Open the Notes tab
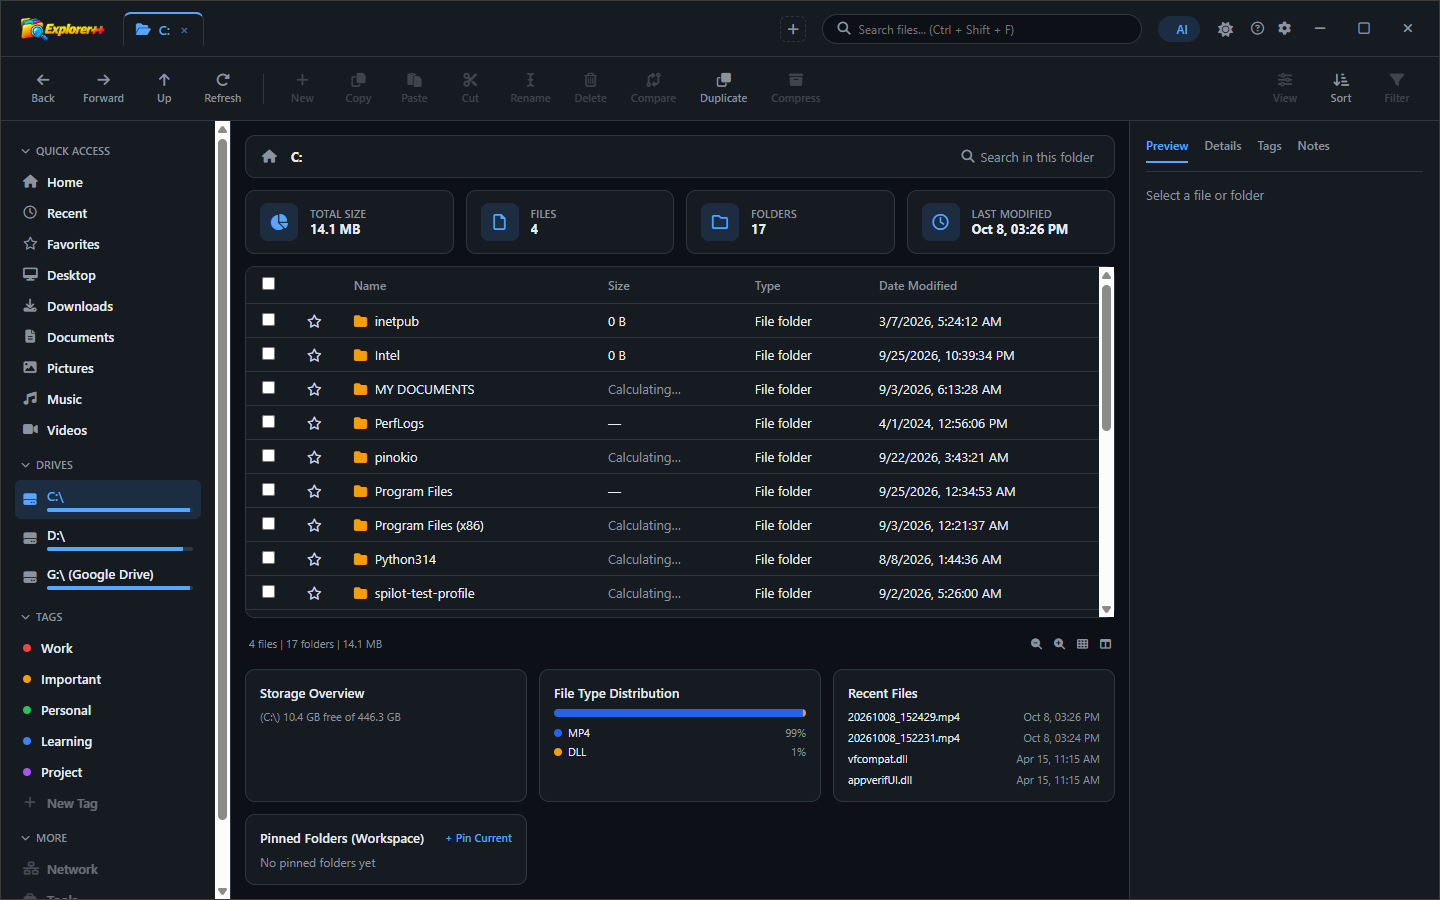The width and height of the screenshot is (1440, 900). [x=1313, y=146]
